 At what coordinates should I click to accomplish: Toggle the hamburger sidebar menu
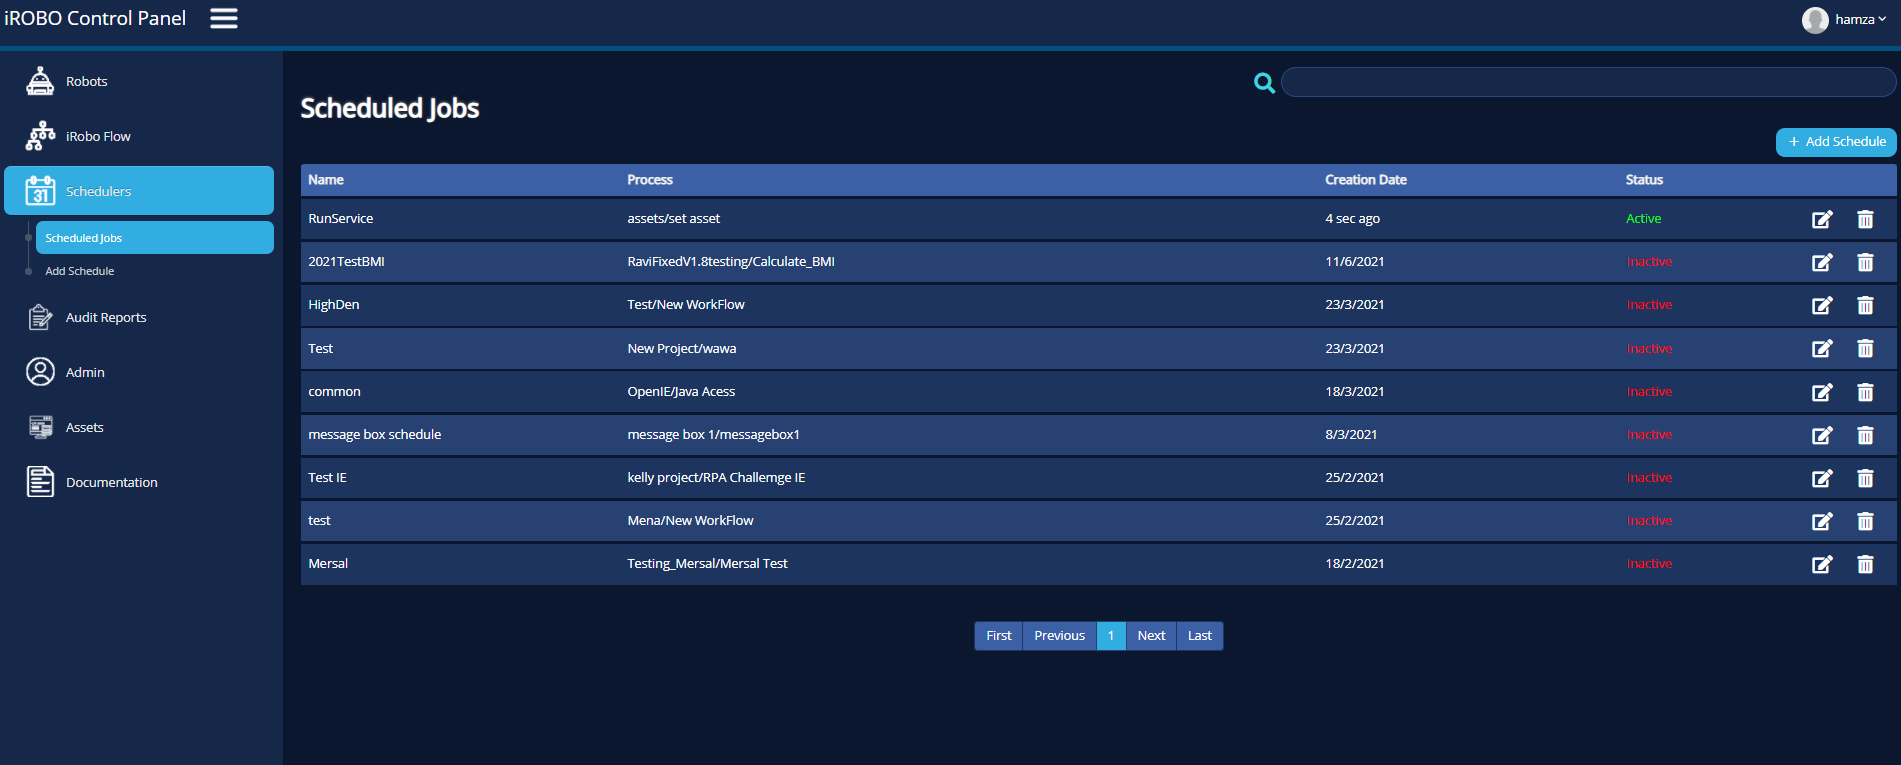223,19
